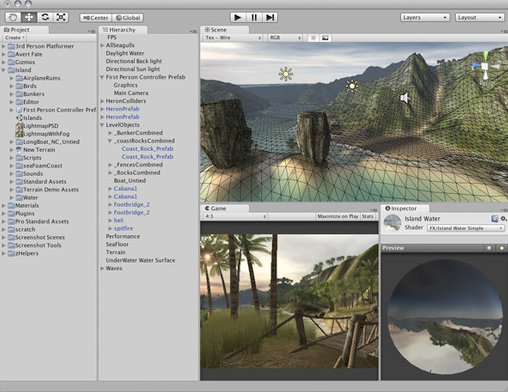Image resolution: width=508 pixels, height=392 pixels.
Task: Select the Water folder icon
Action: (19, 198)
